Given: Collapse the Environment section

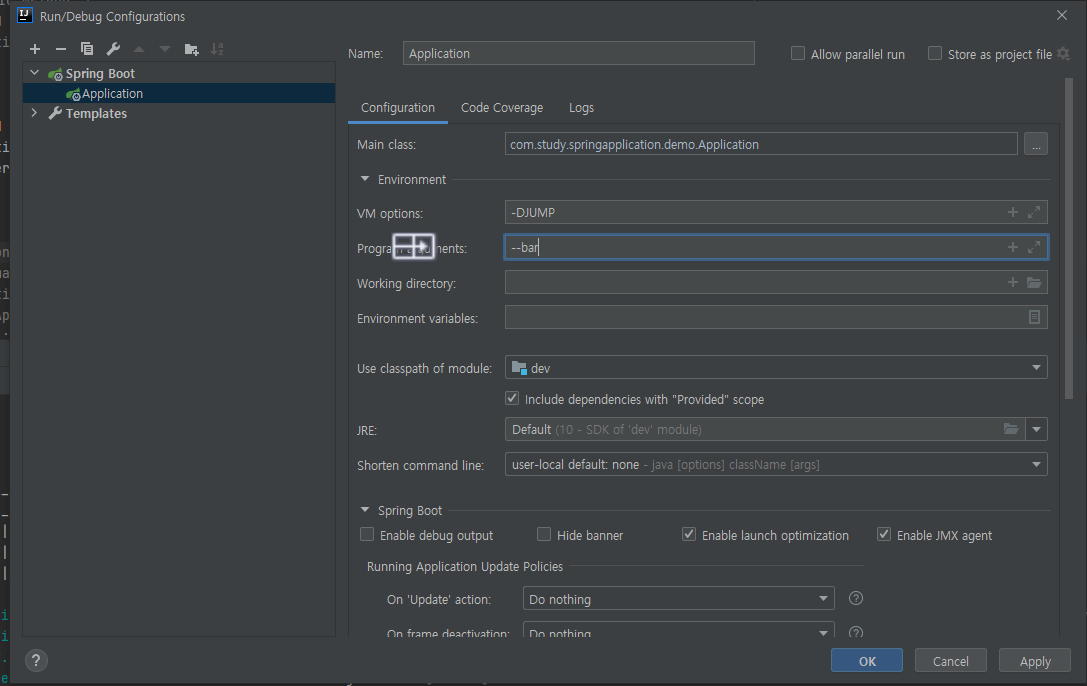Looking at the screenshot, I should pos(365,179).
